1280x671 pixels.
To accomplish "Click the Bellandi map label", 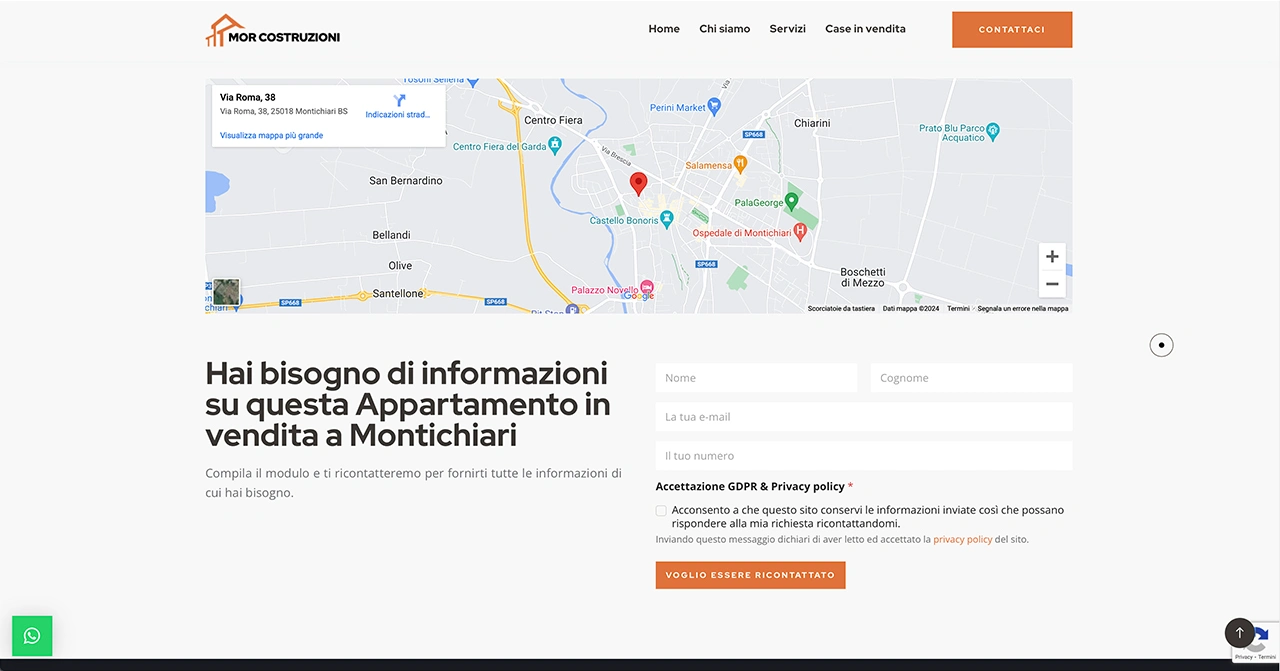I will coord(392,235).
